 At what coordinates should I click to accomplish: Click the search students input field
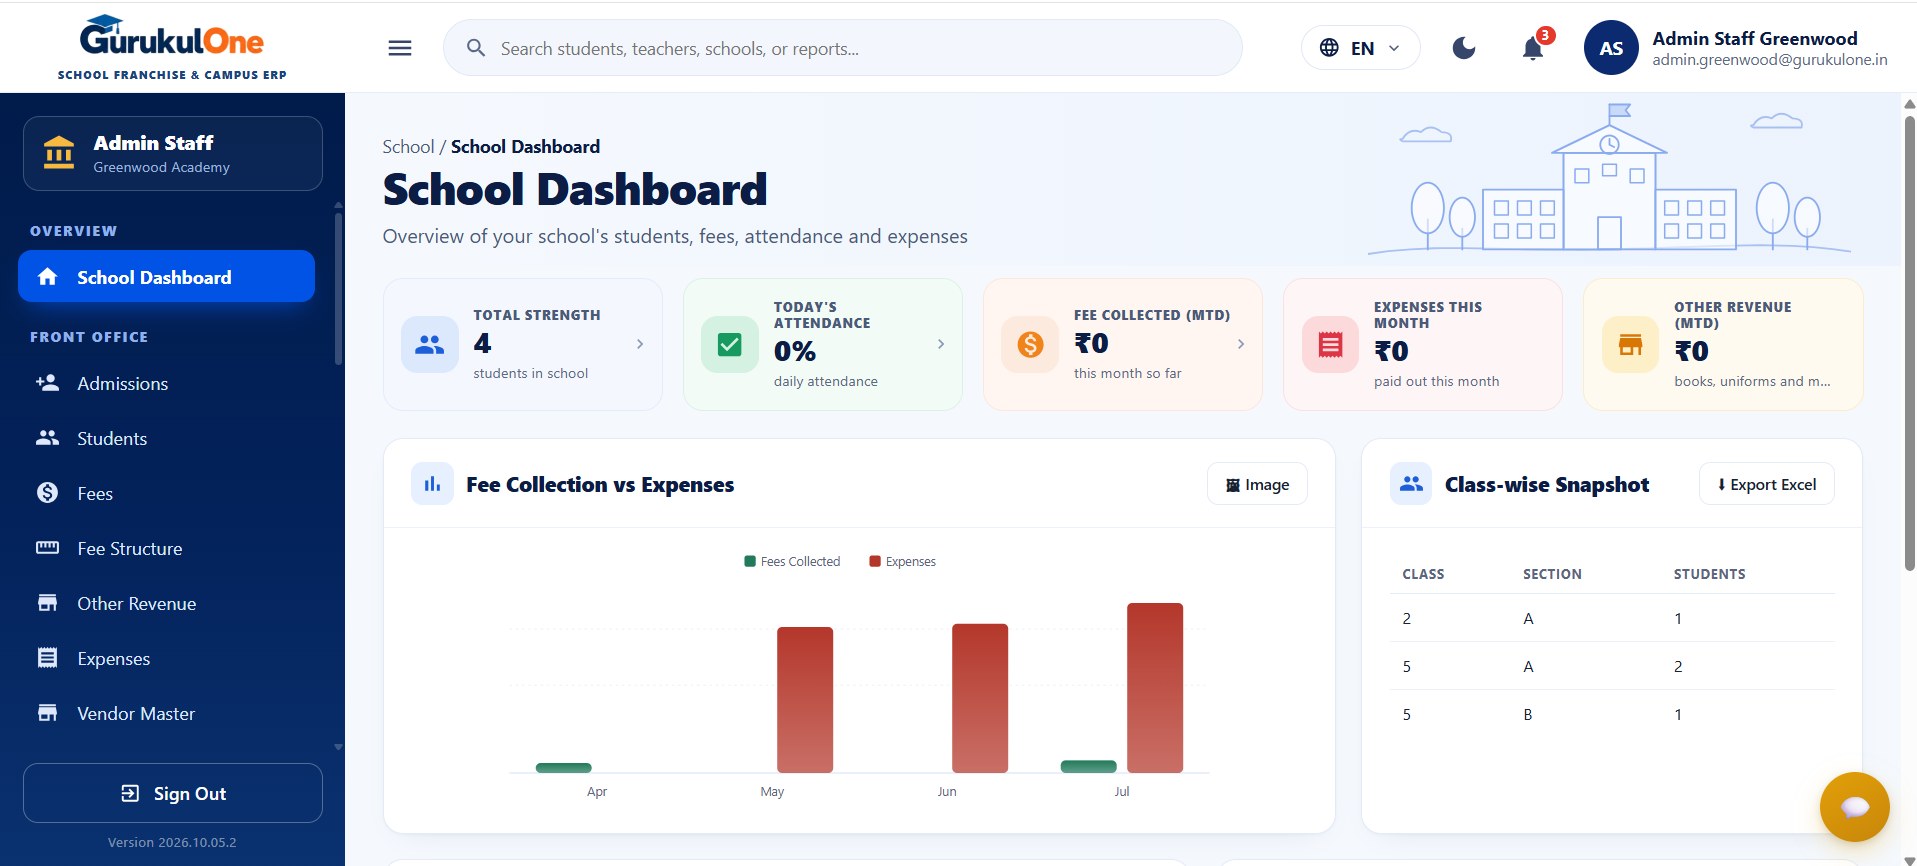click(843, 48)
